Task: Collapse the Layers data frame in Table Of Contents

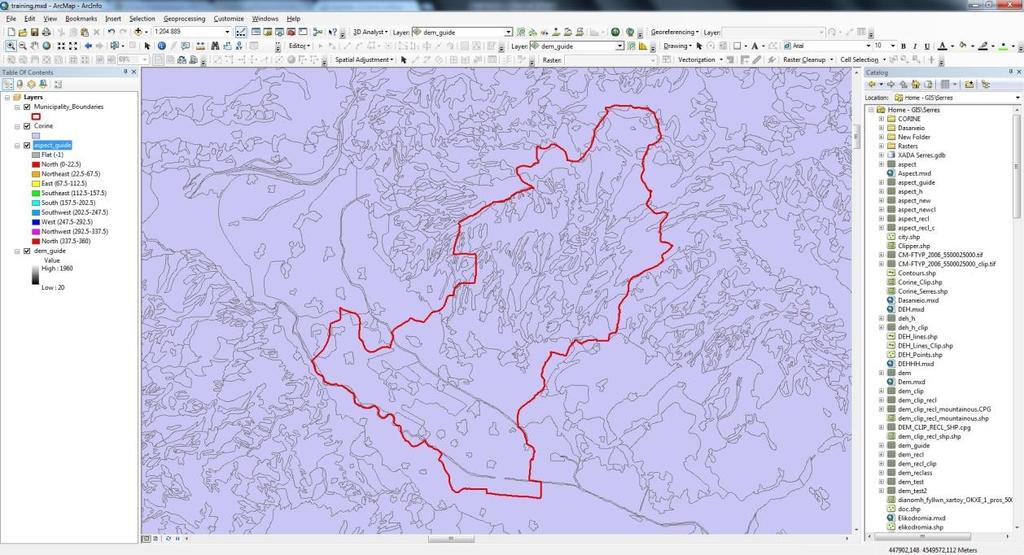Action: pos(7,97)
